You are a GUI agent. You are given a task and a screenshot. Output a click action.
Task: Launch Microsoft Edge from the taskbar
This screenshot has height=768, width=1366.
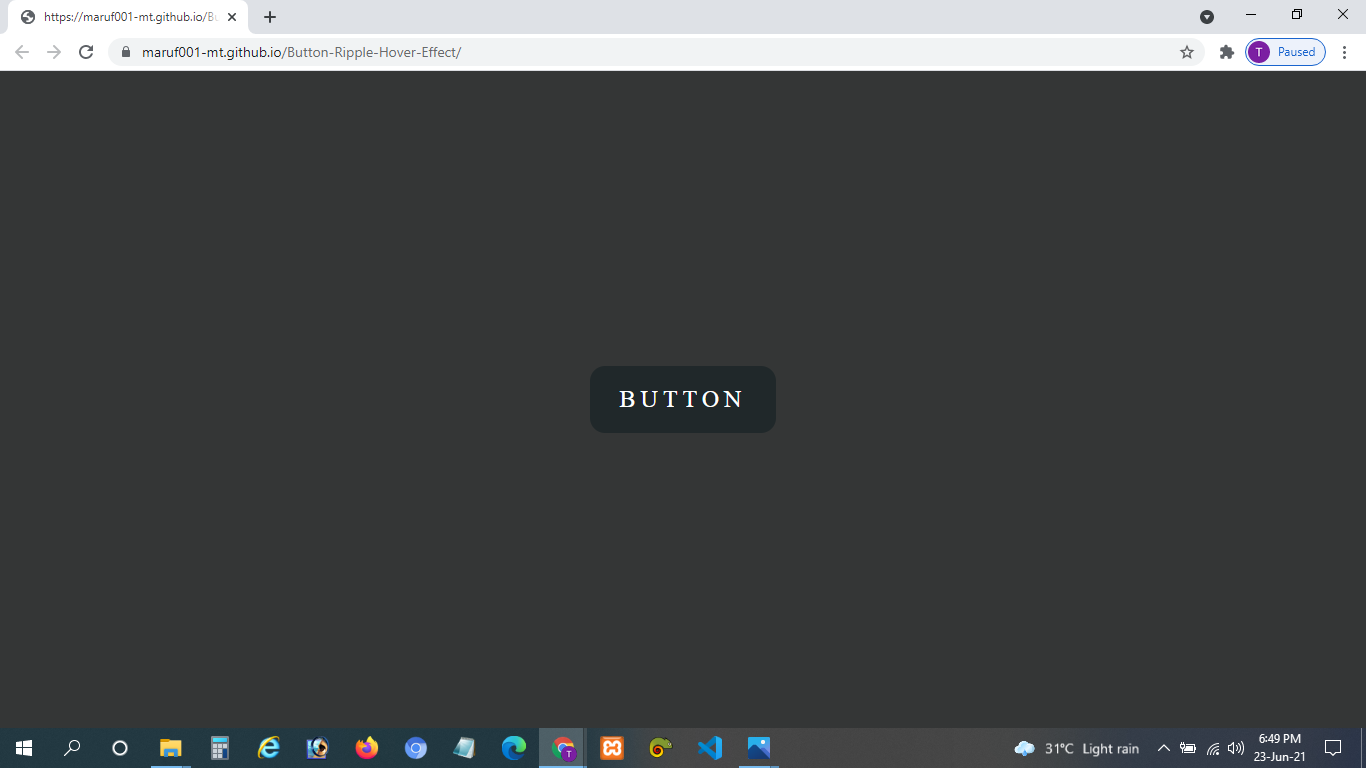pyautogui.click(x=513, y=748)
